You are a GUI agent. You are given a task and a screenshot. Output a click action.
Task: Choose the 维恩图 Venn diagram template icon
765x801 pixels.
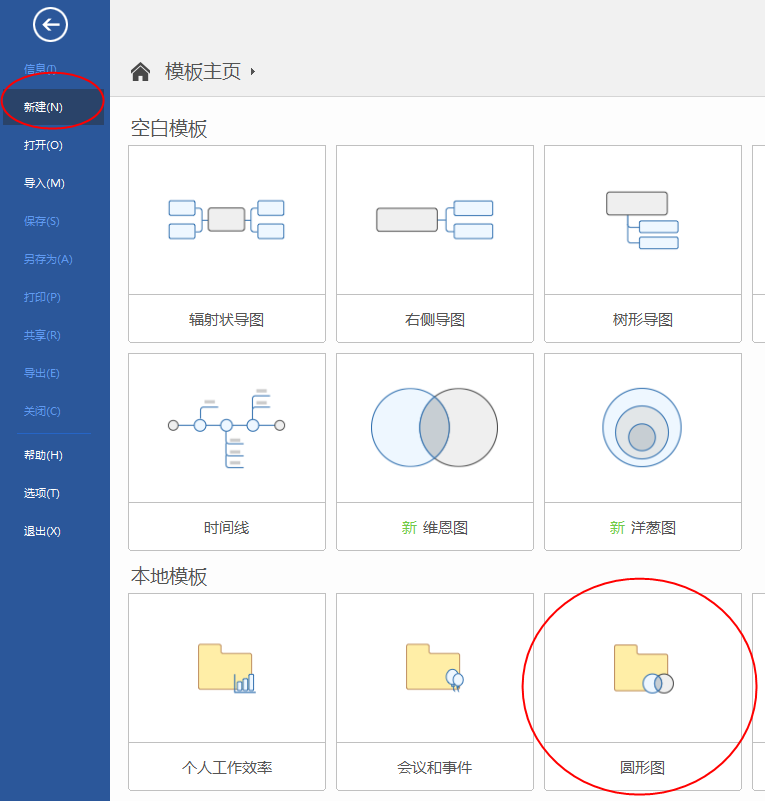[x=434, y=428]
